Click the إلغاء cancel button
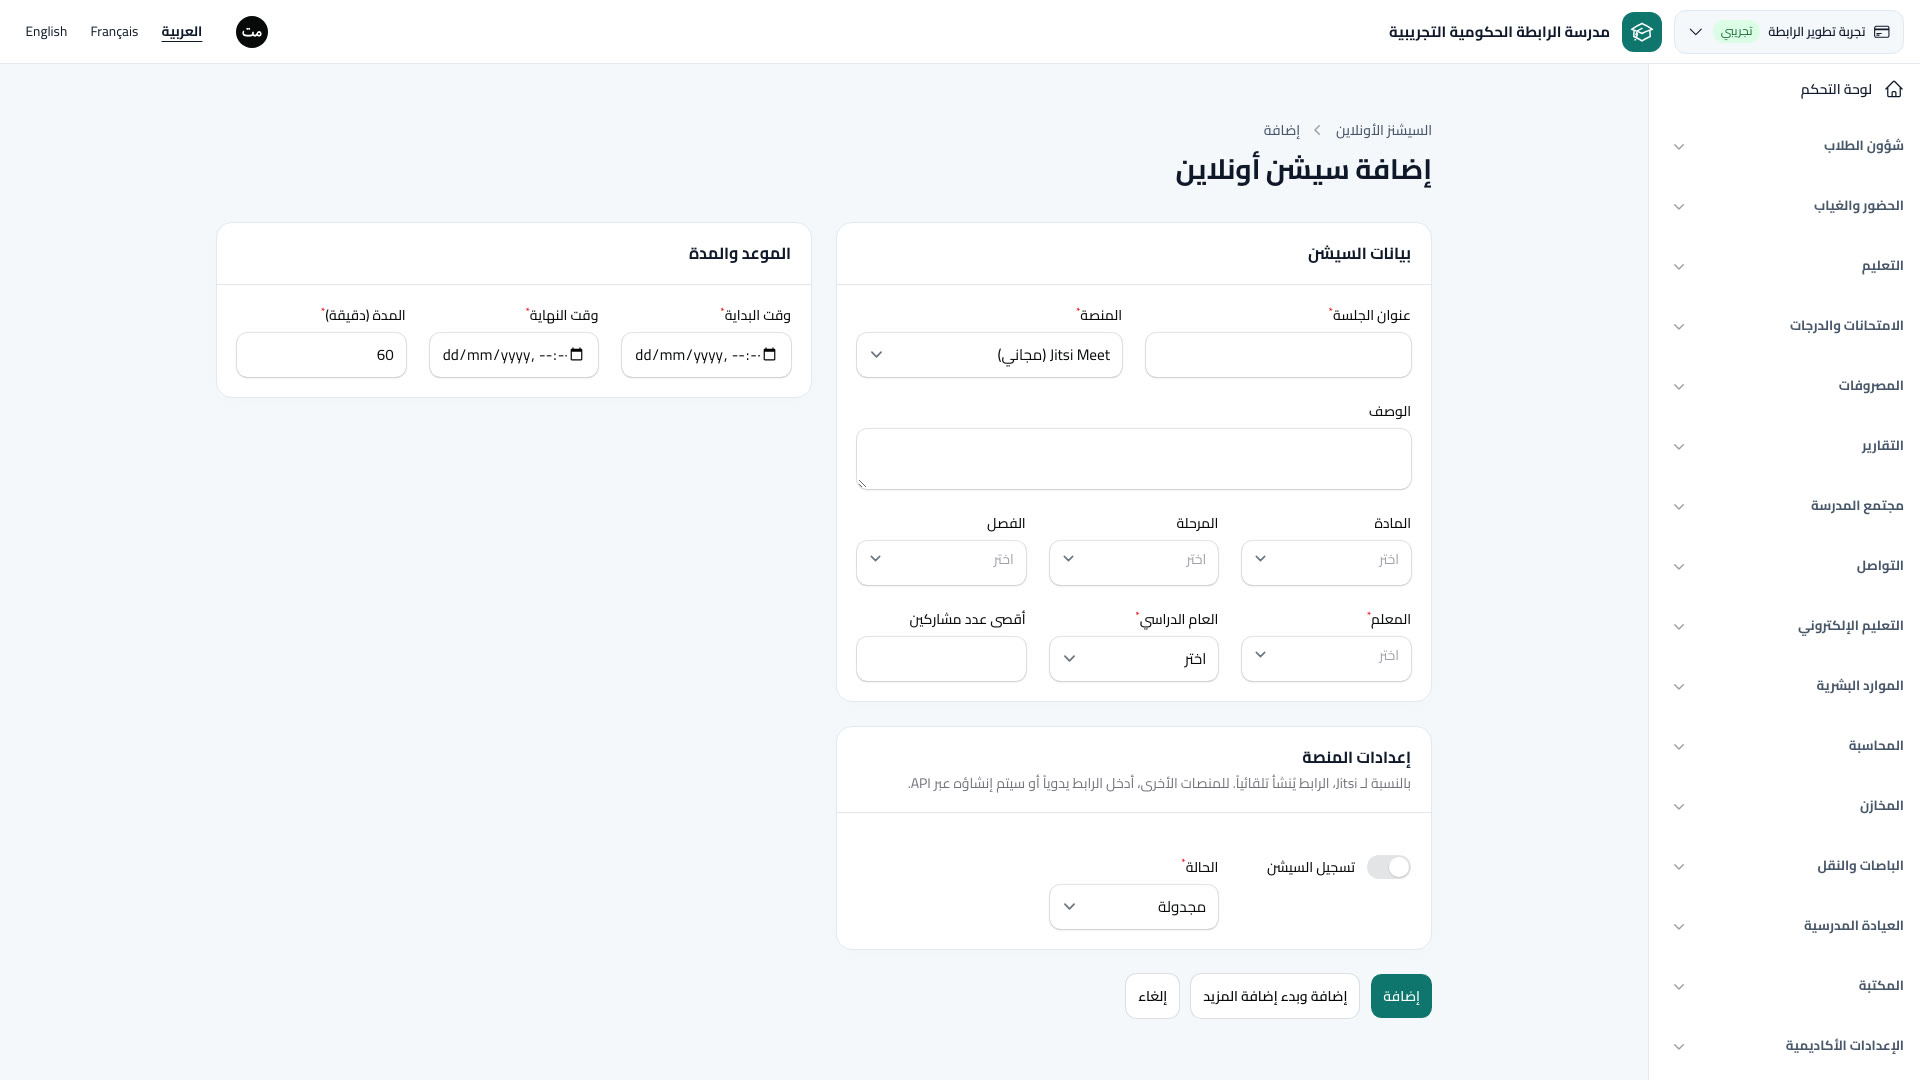Viewport: 1920px width, 1080px height. pyautogui.click(x=1152, y=996)
